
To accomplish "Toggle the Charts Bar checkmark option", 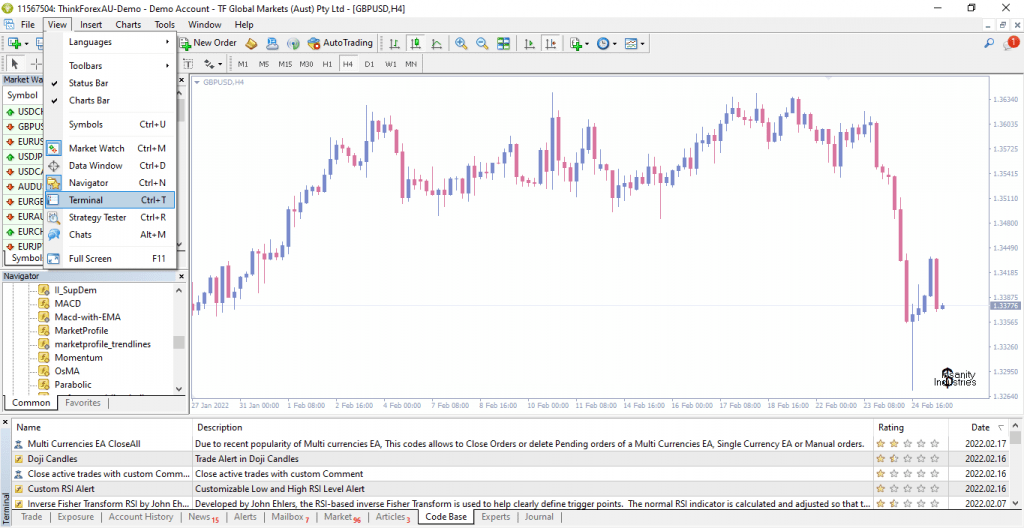I will coord(89,100).
